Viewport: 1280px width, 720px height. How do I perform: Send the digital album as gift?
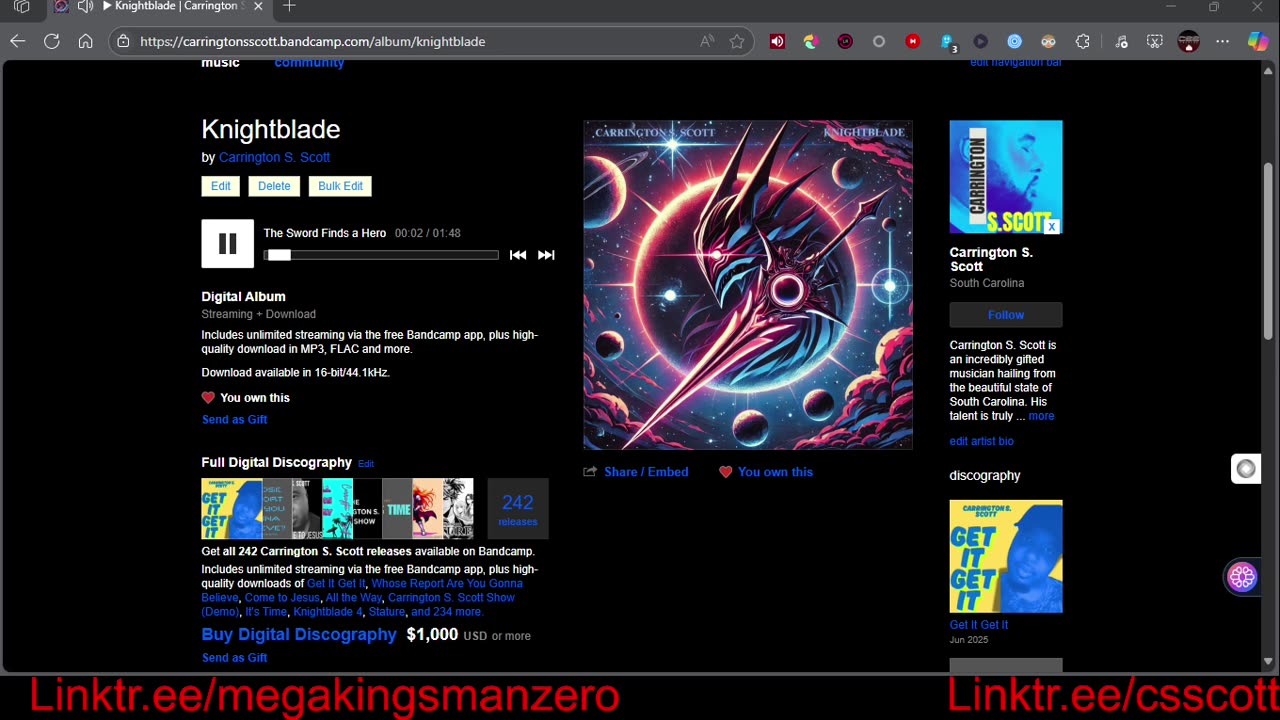pos(234,420)
